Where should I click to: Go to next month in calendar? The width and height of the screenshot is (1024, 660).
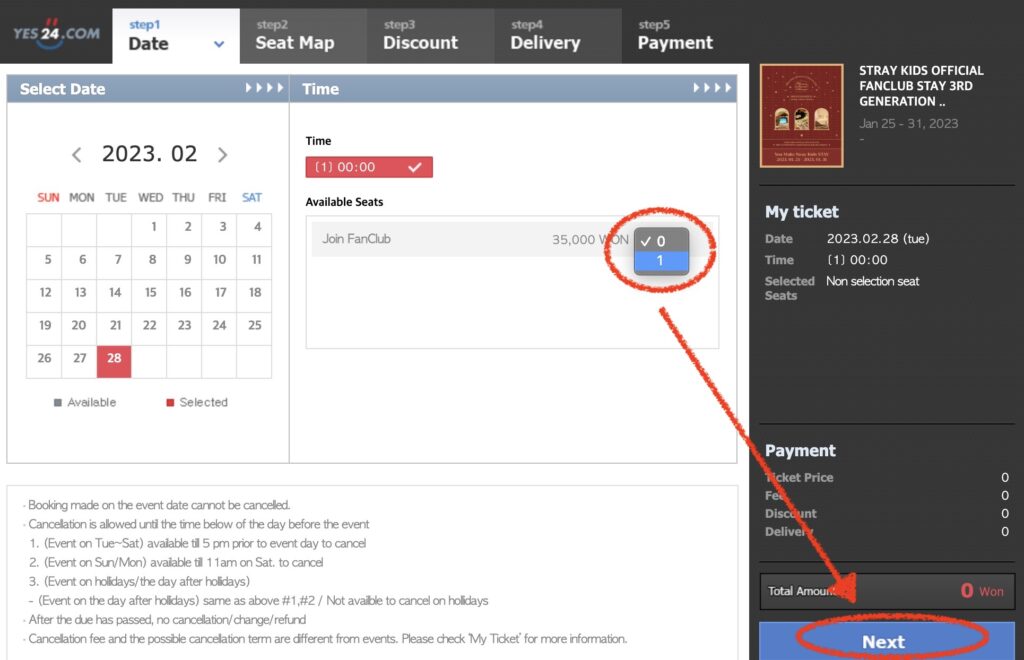click(222, 155)
